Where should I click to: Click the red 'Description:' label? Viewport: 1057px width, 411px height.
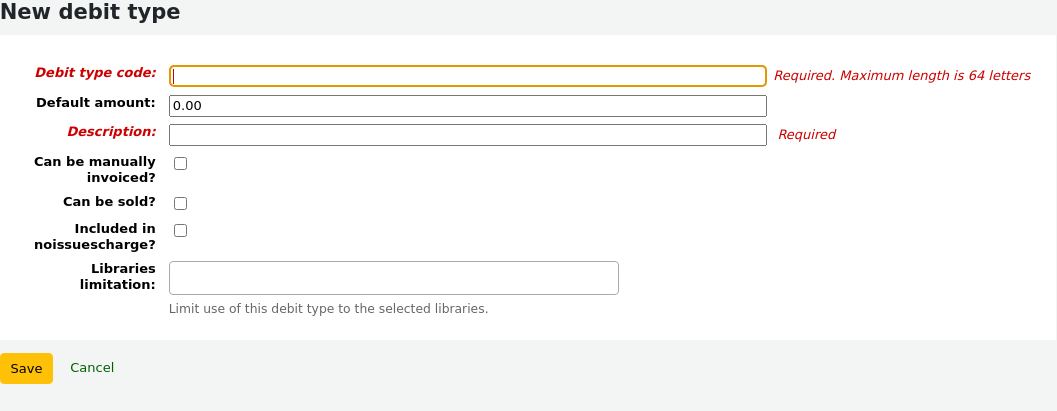tap(112, 132)
